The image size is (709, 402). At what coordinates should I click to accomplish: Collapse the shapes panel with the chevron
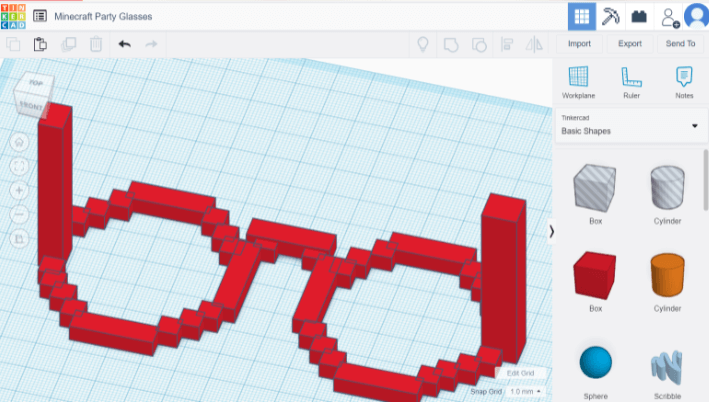(552, 231)
